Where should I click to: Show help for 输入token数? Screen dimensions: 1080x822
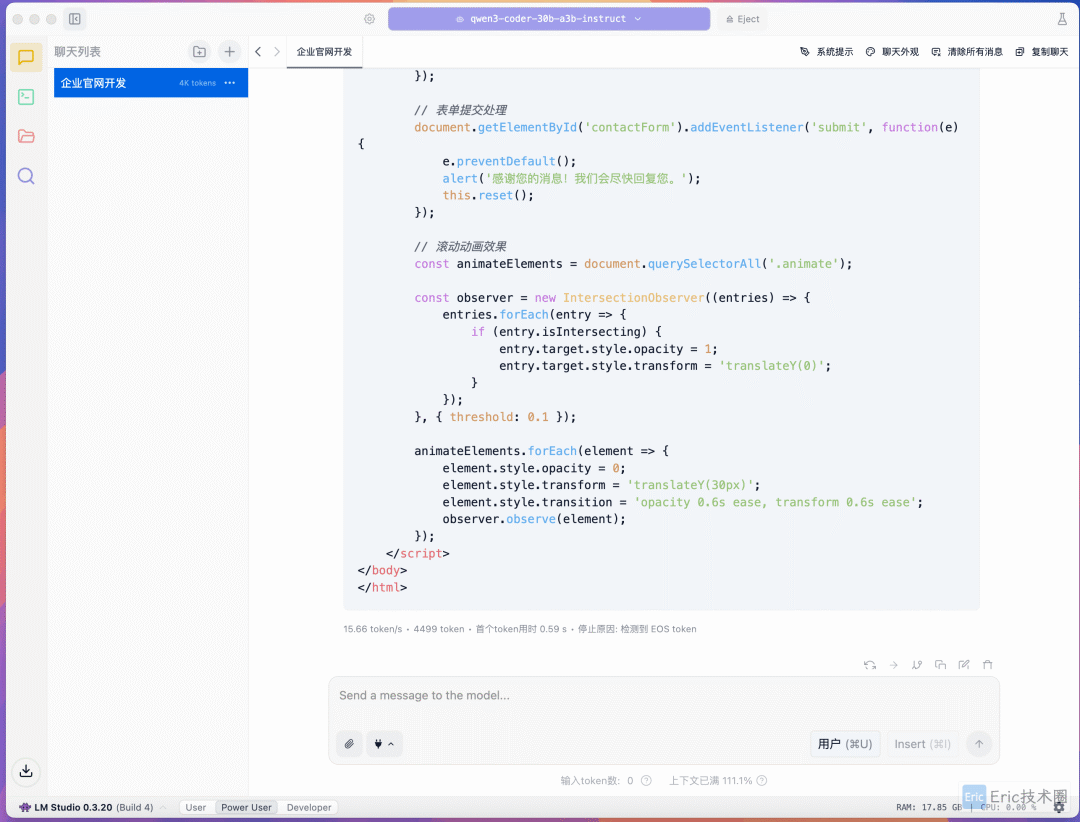pyautogui.click(x=646, y=781)
